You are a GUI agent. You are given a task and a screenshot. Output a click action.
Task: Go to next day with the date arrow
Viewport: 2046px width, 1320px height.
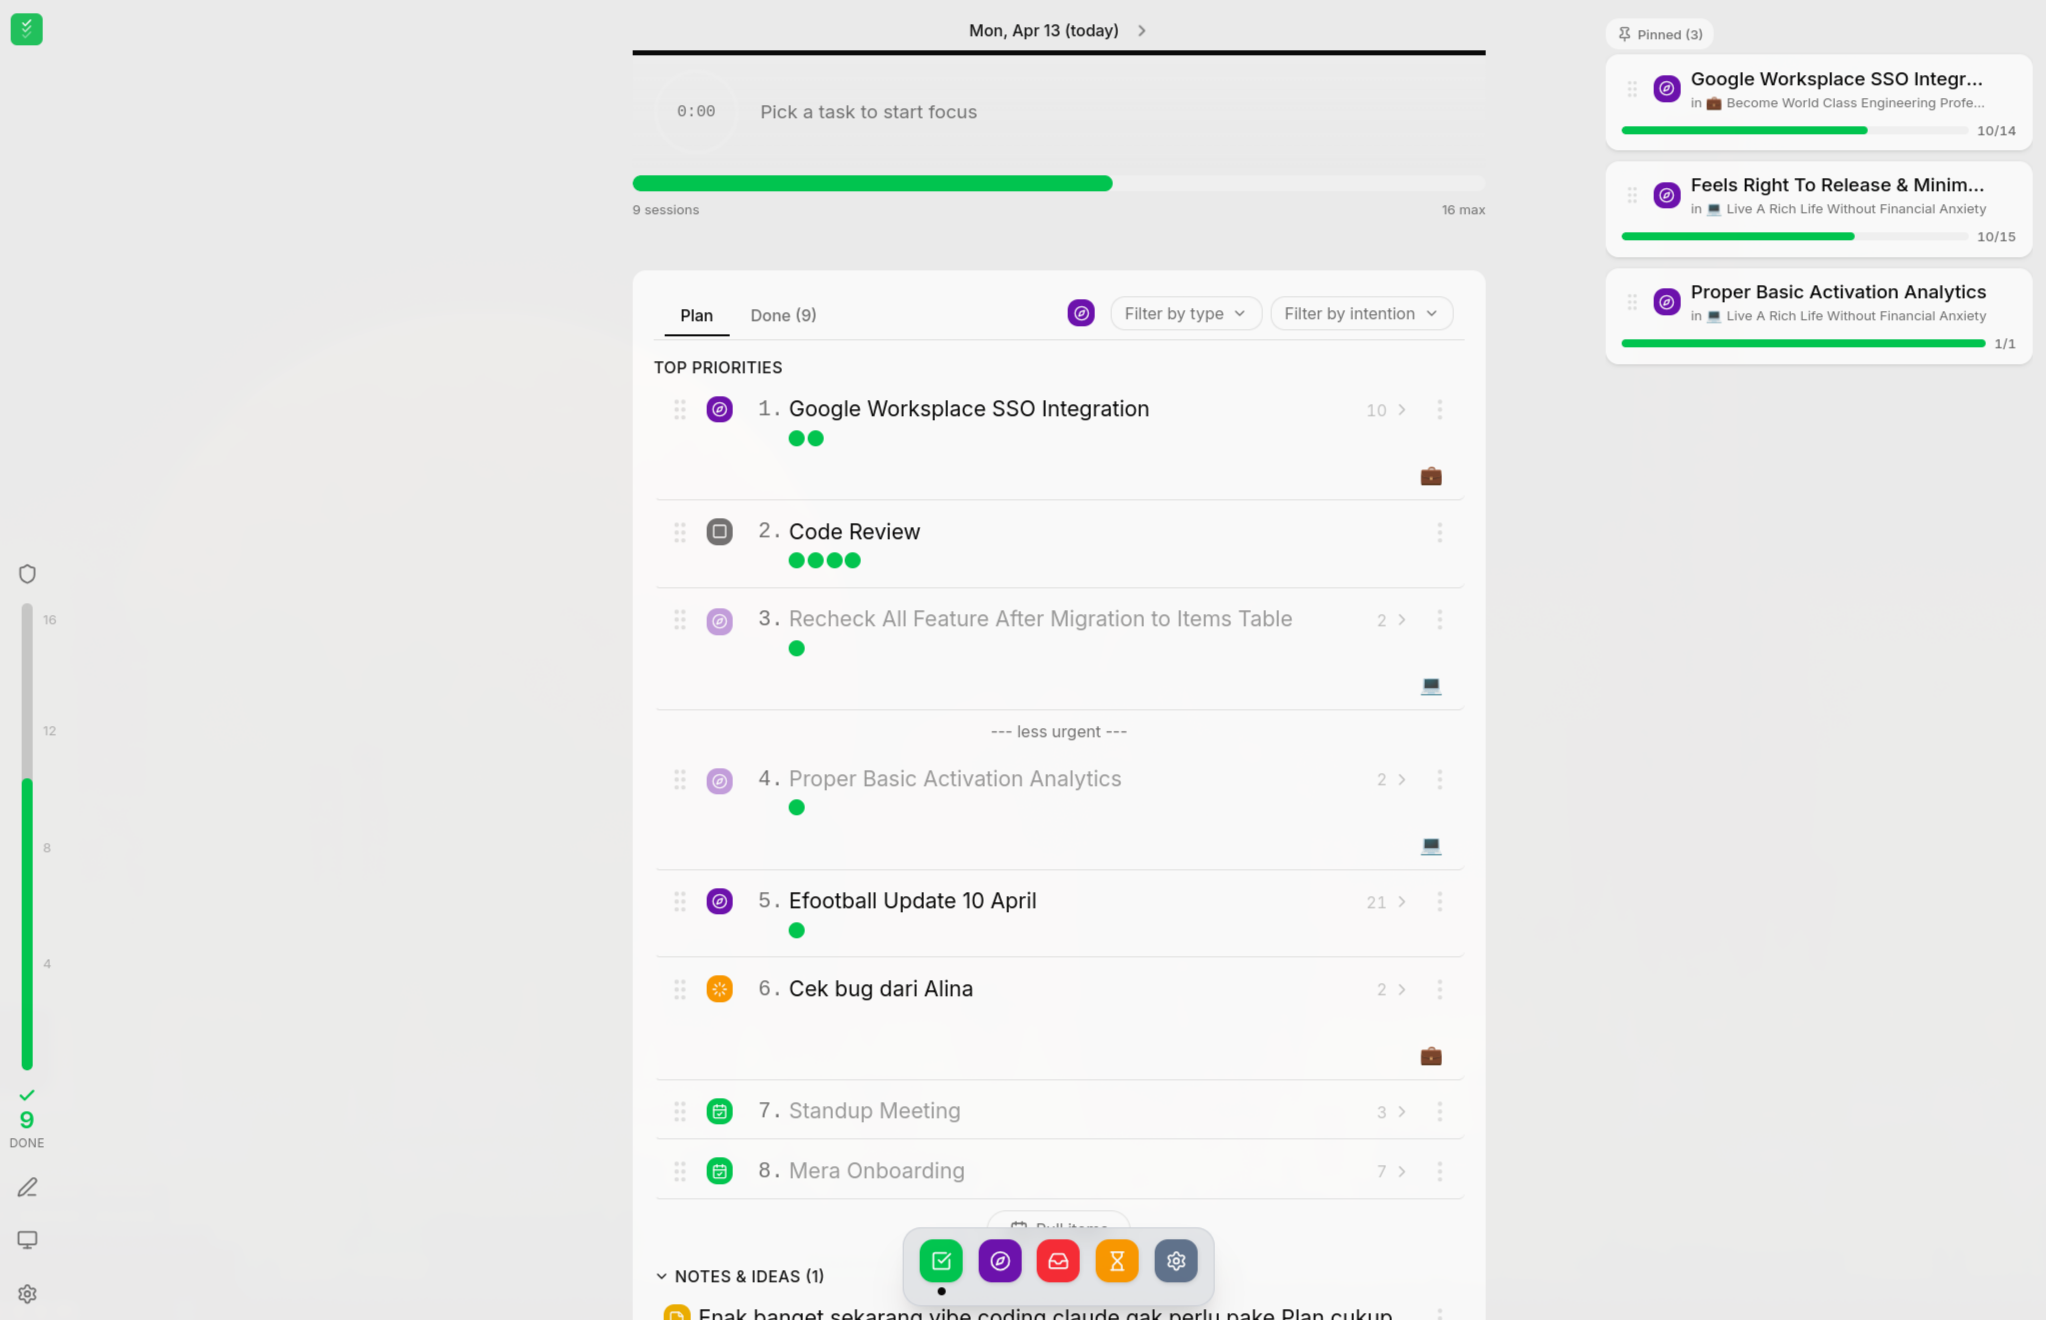pos(1141,31)
